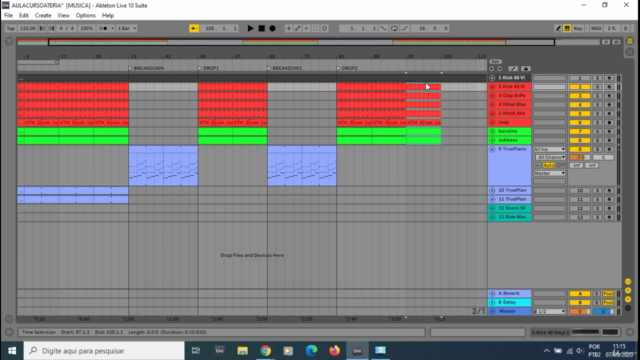Enable Key map mode switch
Screen dimensions: 640x360
(x=578, y=28)
